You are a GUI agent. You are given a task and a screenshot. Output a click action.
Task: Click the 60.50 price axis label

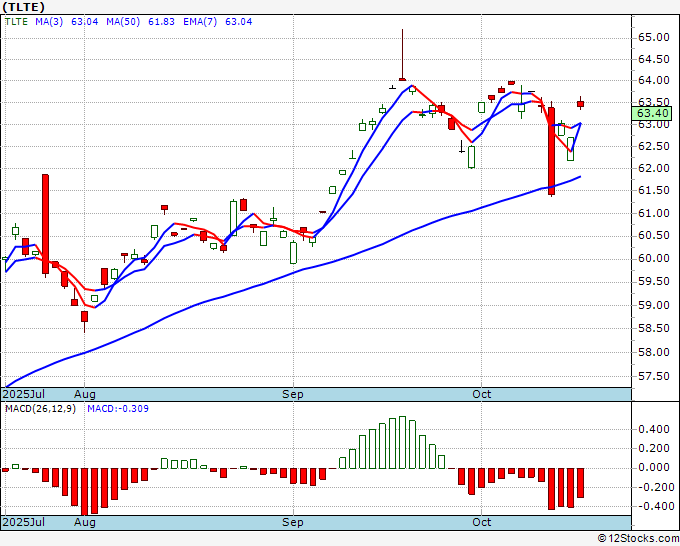pyautogui.click(x=654, y=235)
